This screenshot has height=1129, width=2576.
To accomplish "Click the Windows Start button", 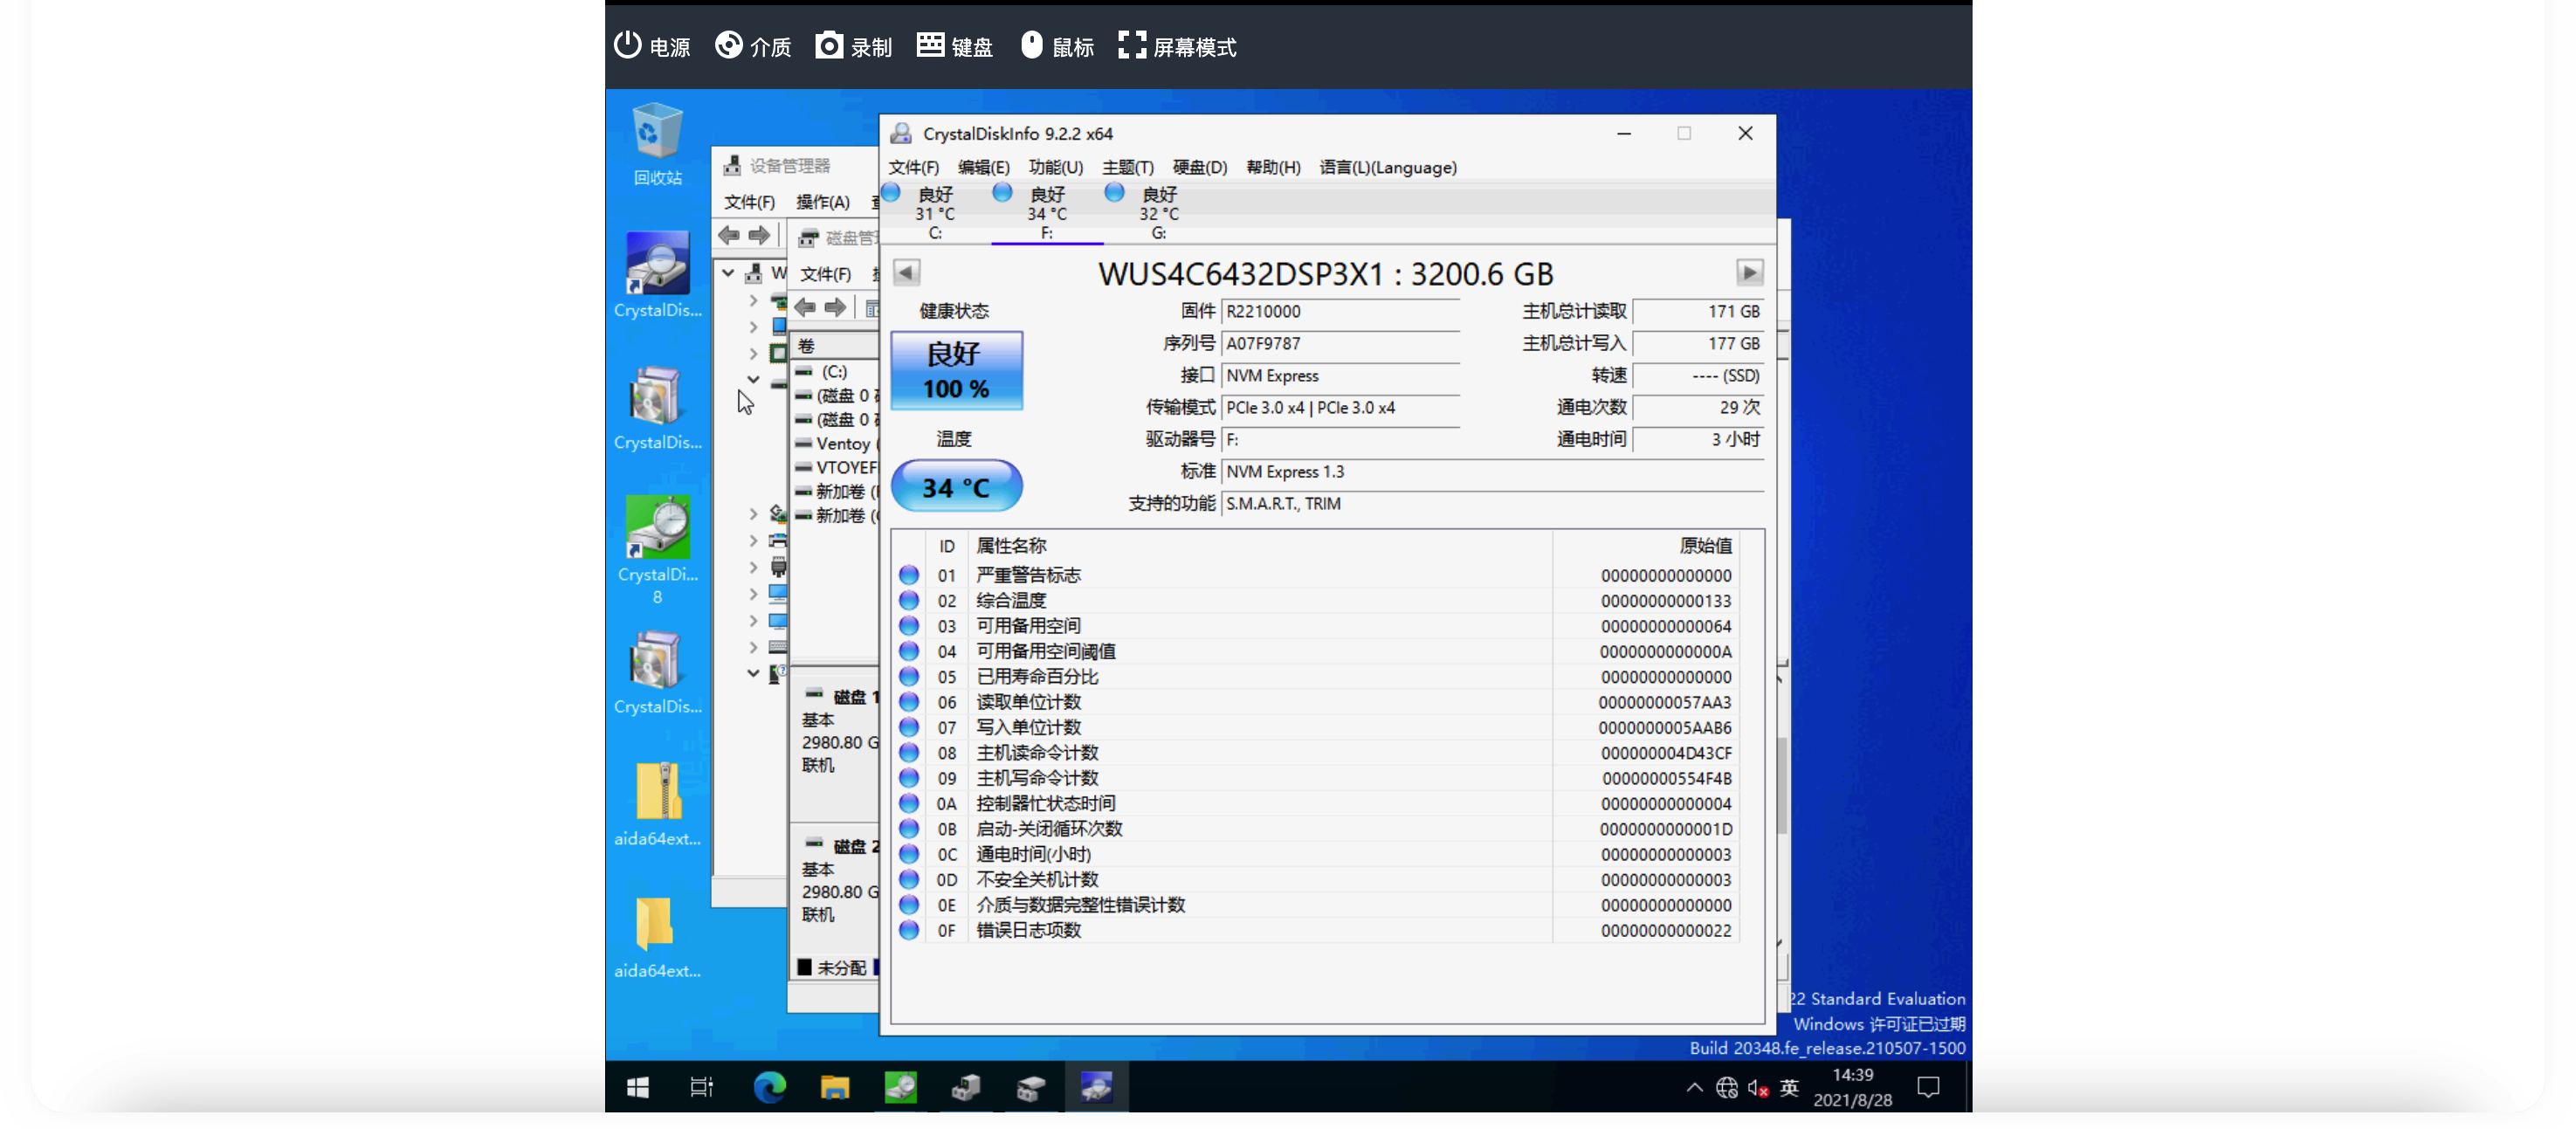I will [637, 1086].
